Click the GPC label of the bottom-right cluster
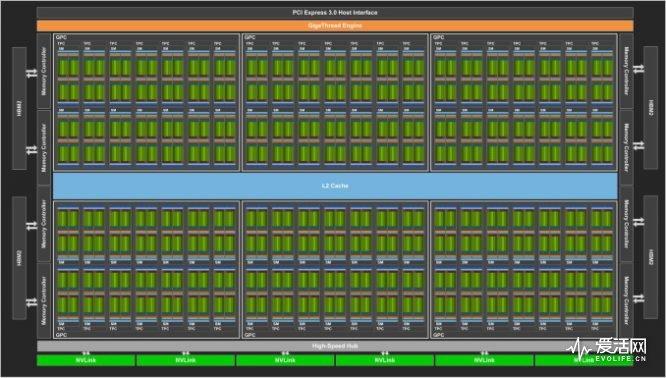Viewport: 666px width, 378px height. click(x=438, y=335)
